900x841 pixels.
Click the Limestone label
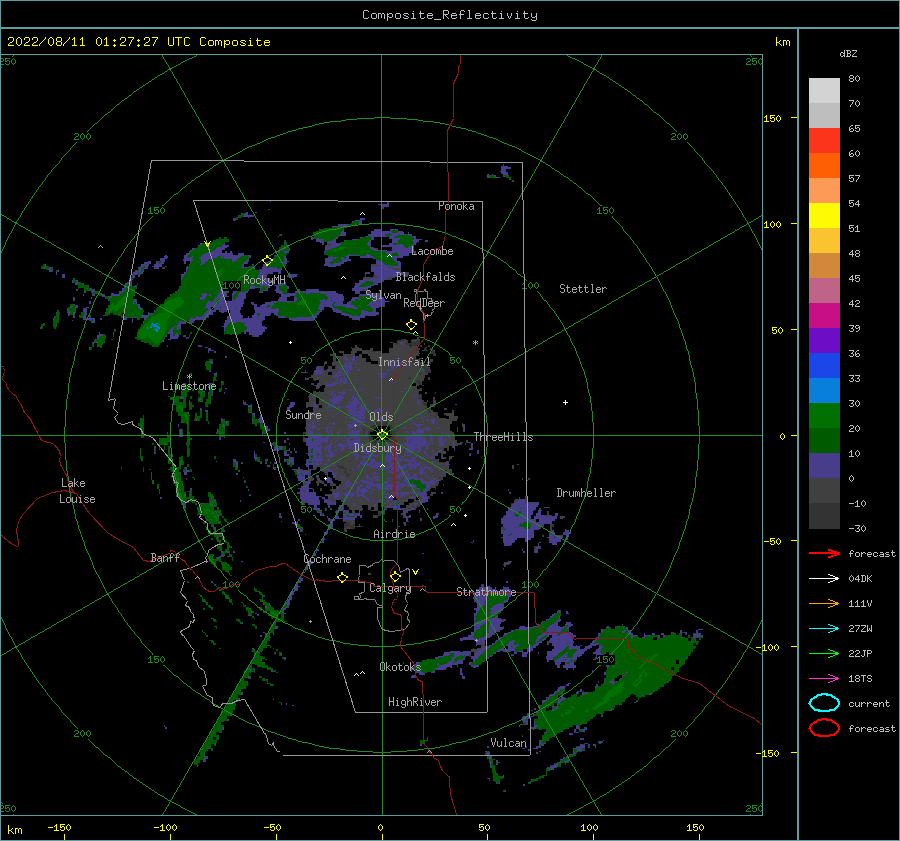pyautogui.click(x=189, y=386)
